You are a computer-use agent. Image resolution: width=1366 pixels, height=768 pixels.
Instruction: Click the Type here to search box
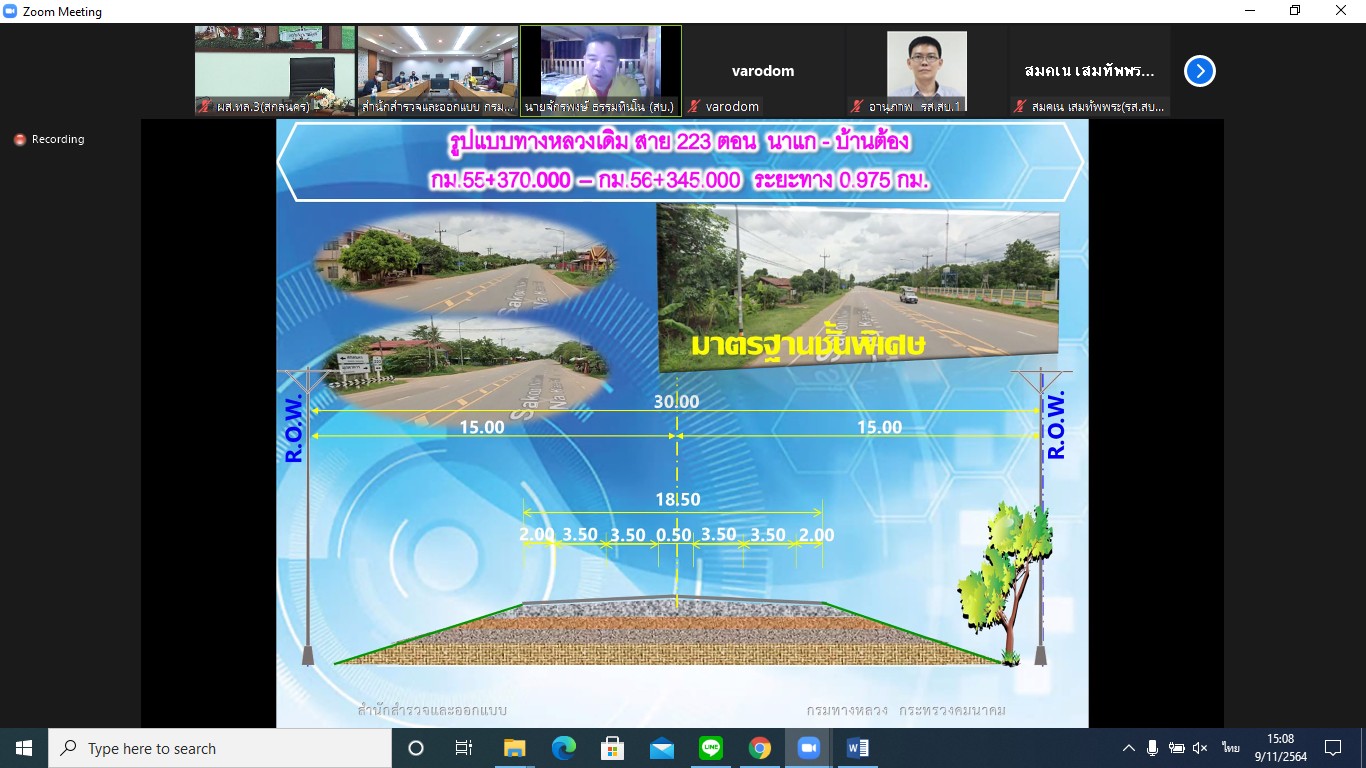[x=220, y=748]
